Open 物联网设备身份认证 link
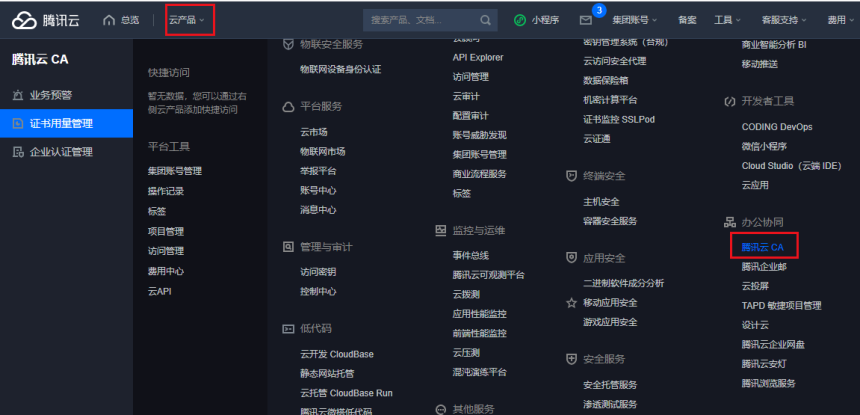Image resolution: width=860 pixels, height=415 pixels. point(340,70)
